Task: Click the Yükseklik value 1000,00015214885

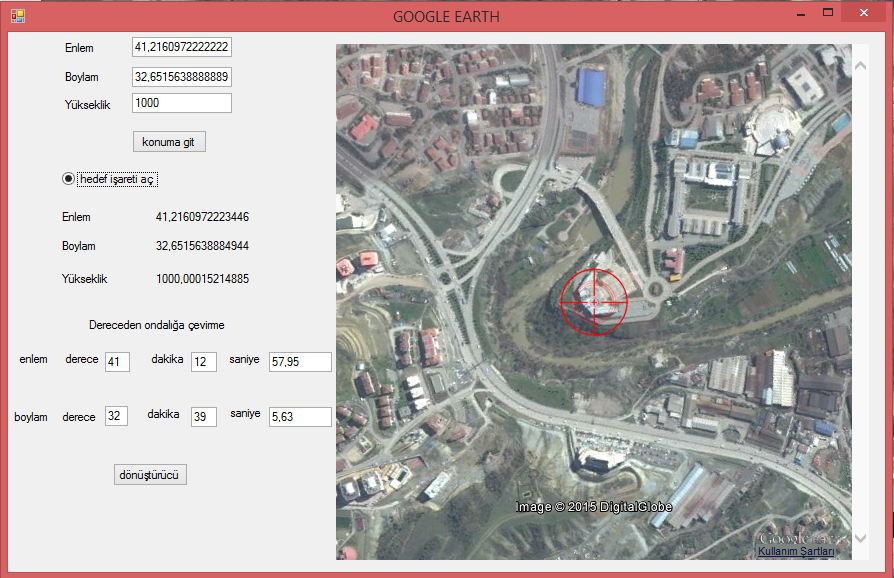Action: pyautogui.click(x=202, y=279)
